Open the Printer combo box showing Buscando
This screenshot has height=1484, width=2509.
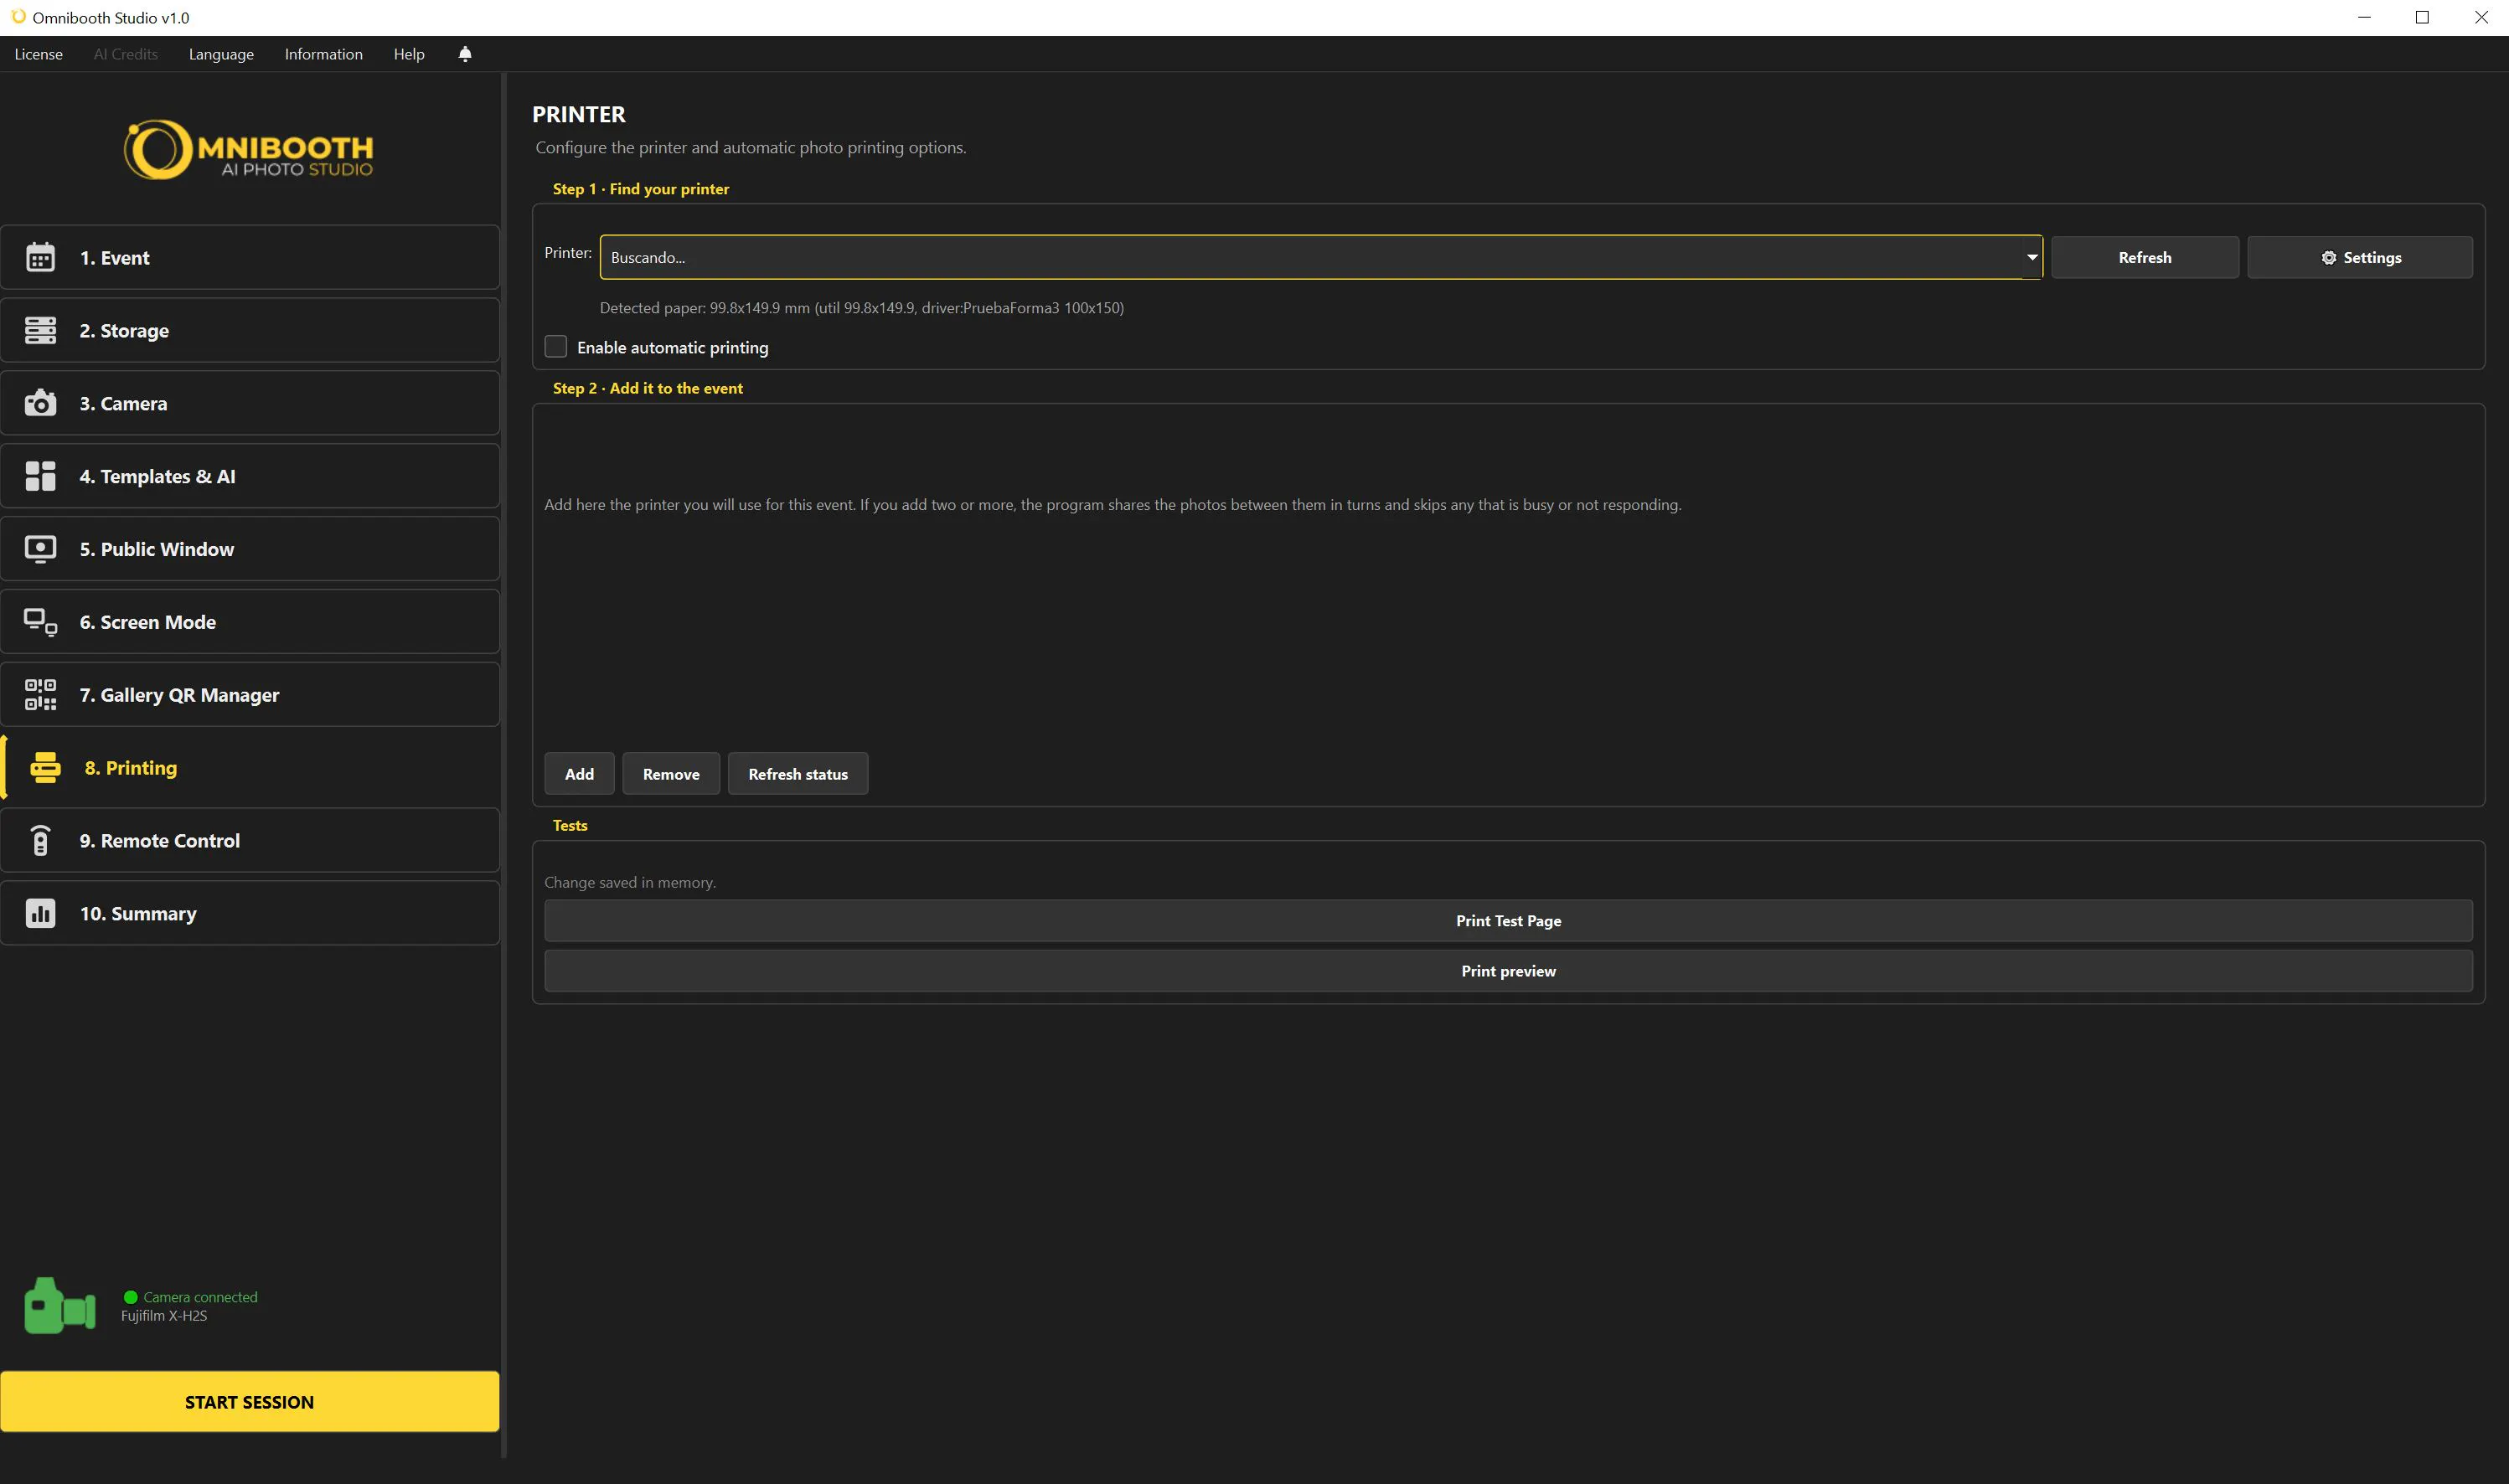(x=1320, y=258)
